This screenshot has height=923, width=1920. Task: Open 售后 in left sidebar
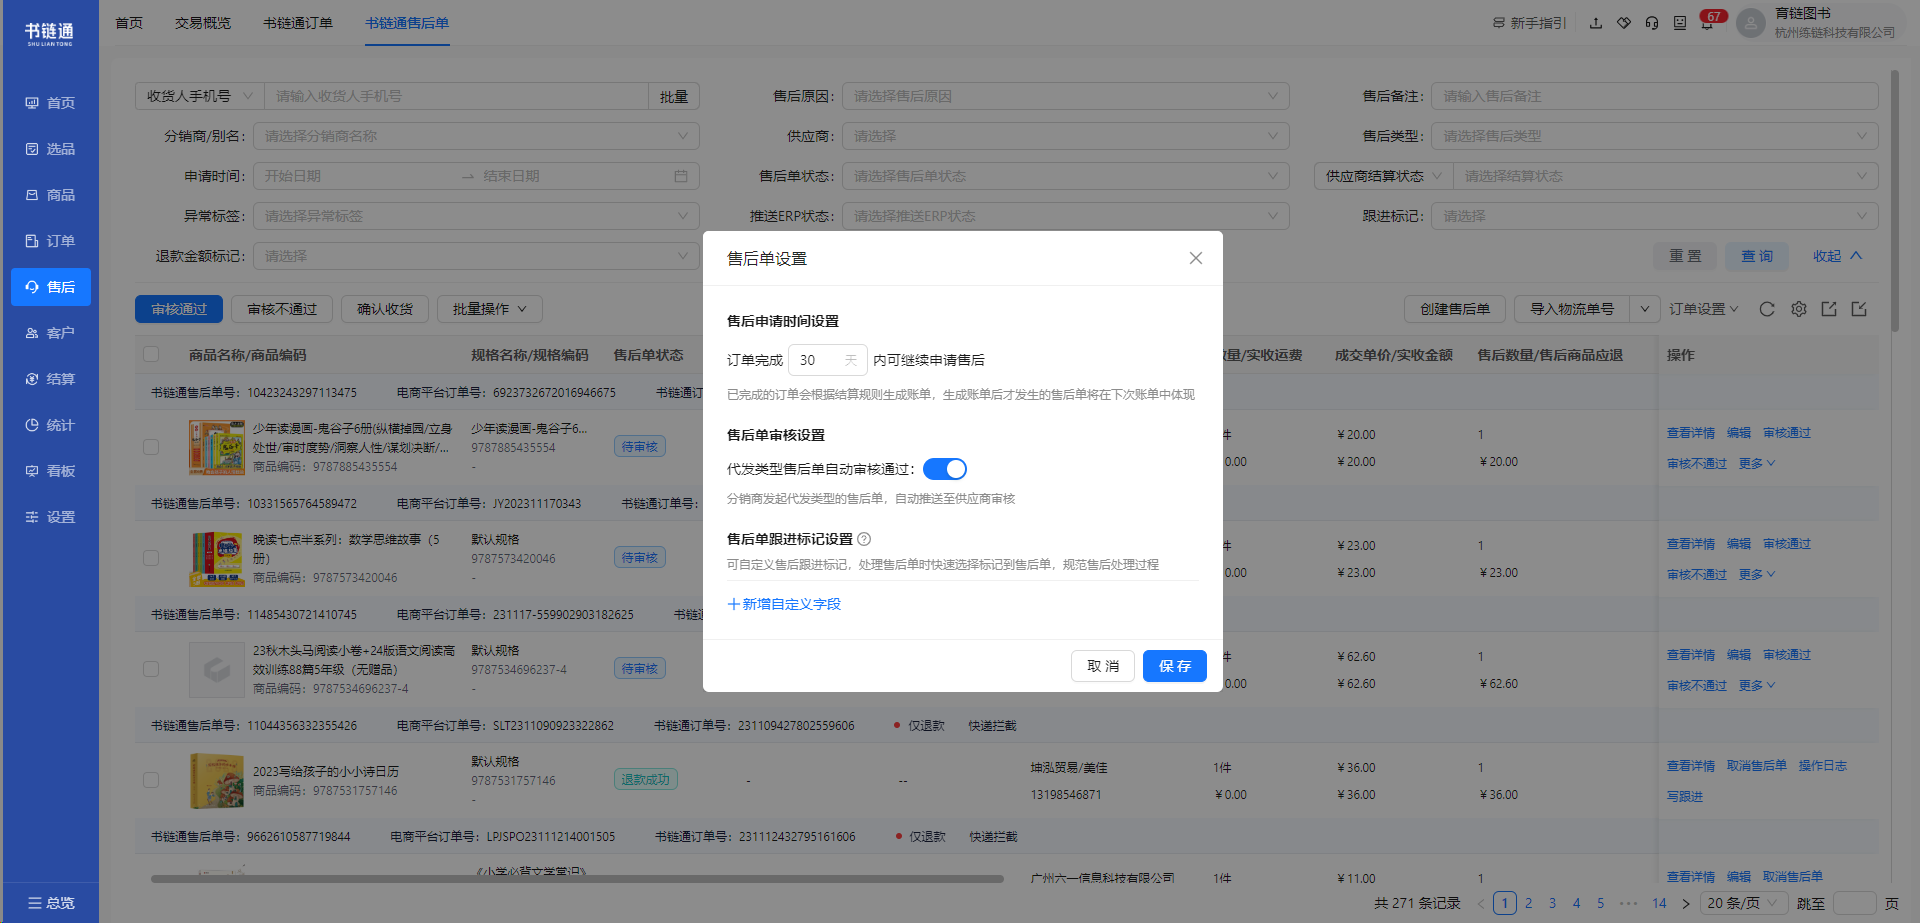point(51,287)
